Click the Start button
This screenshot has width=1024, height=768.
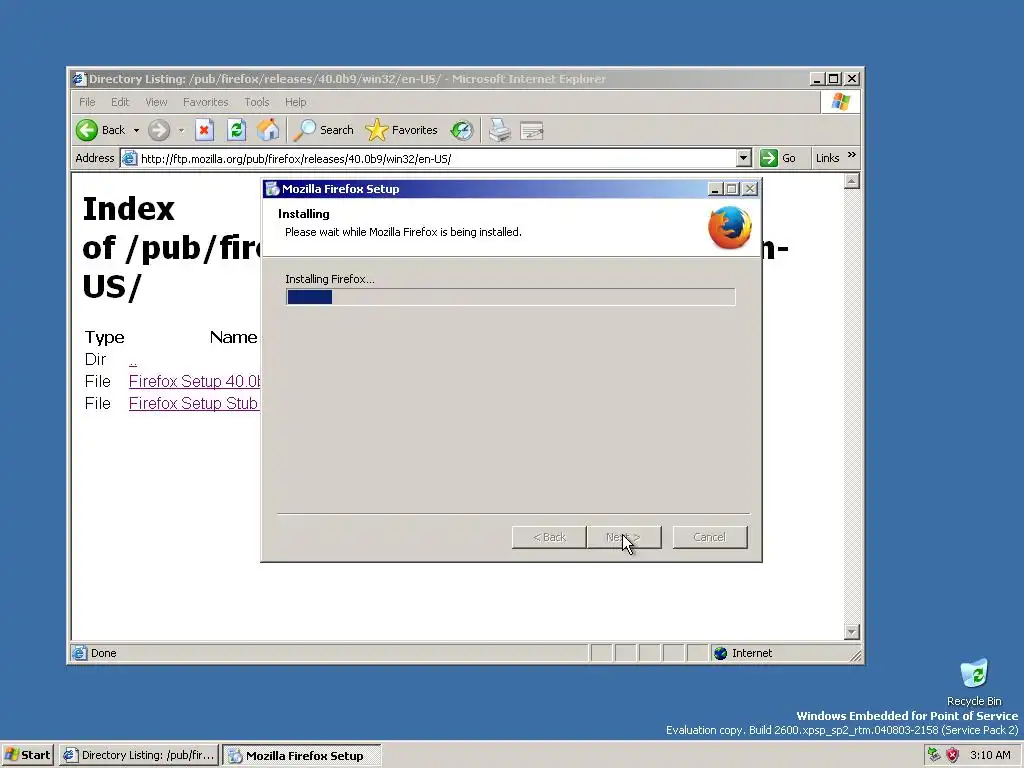coord(27,755)
